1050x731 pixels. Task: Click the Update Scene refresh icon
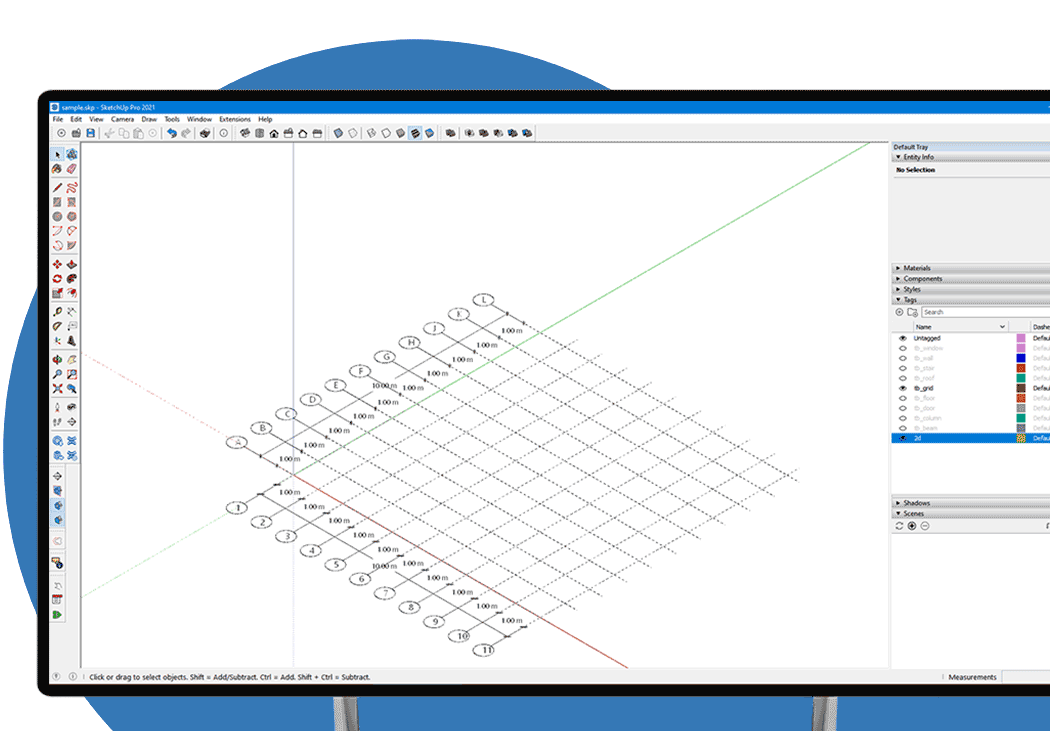coord(899,526)
